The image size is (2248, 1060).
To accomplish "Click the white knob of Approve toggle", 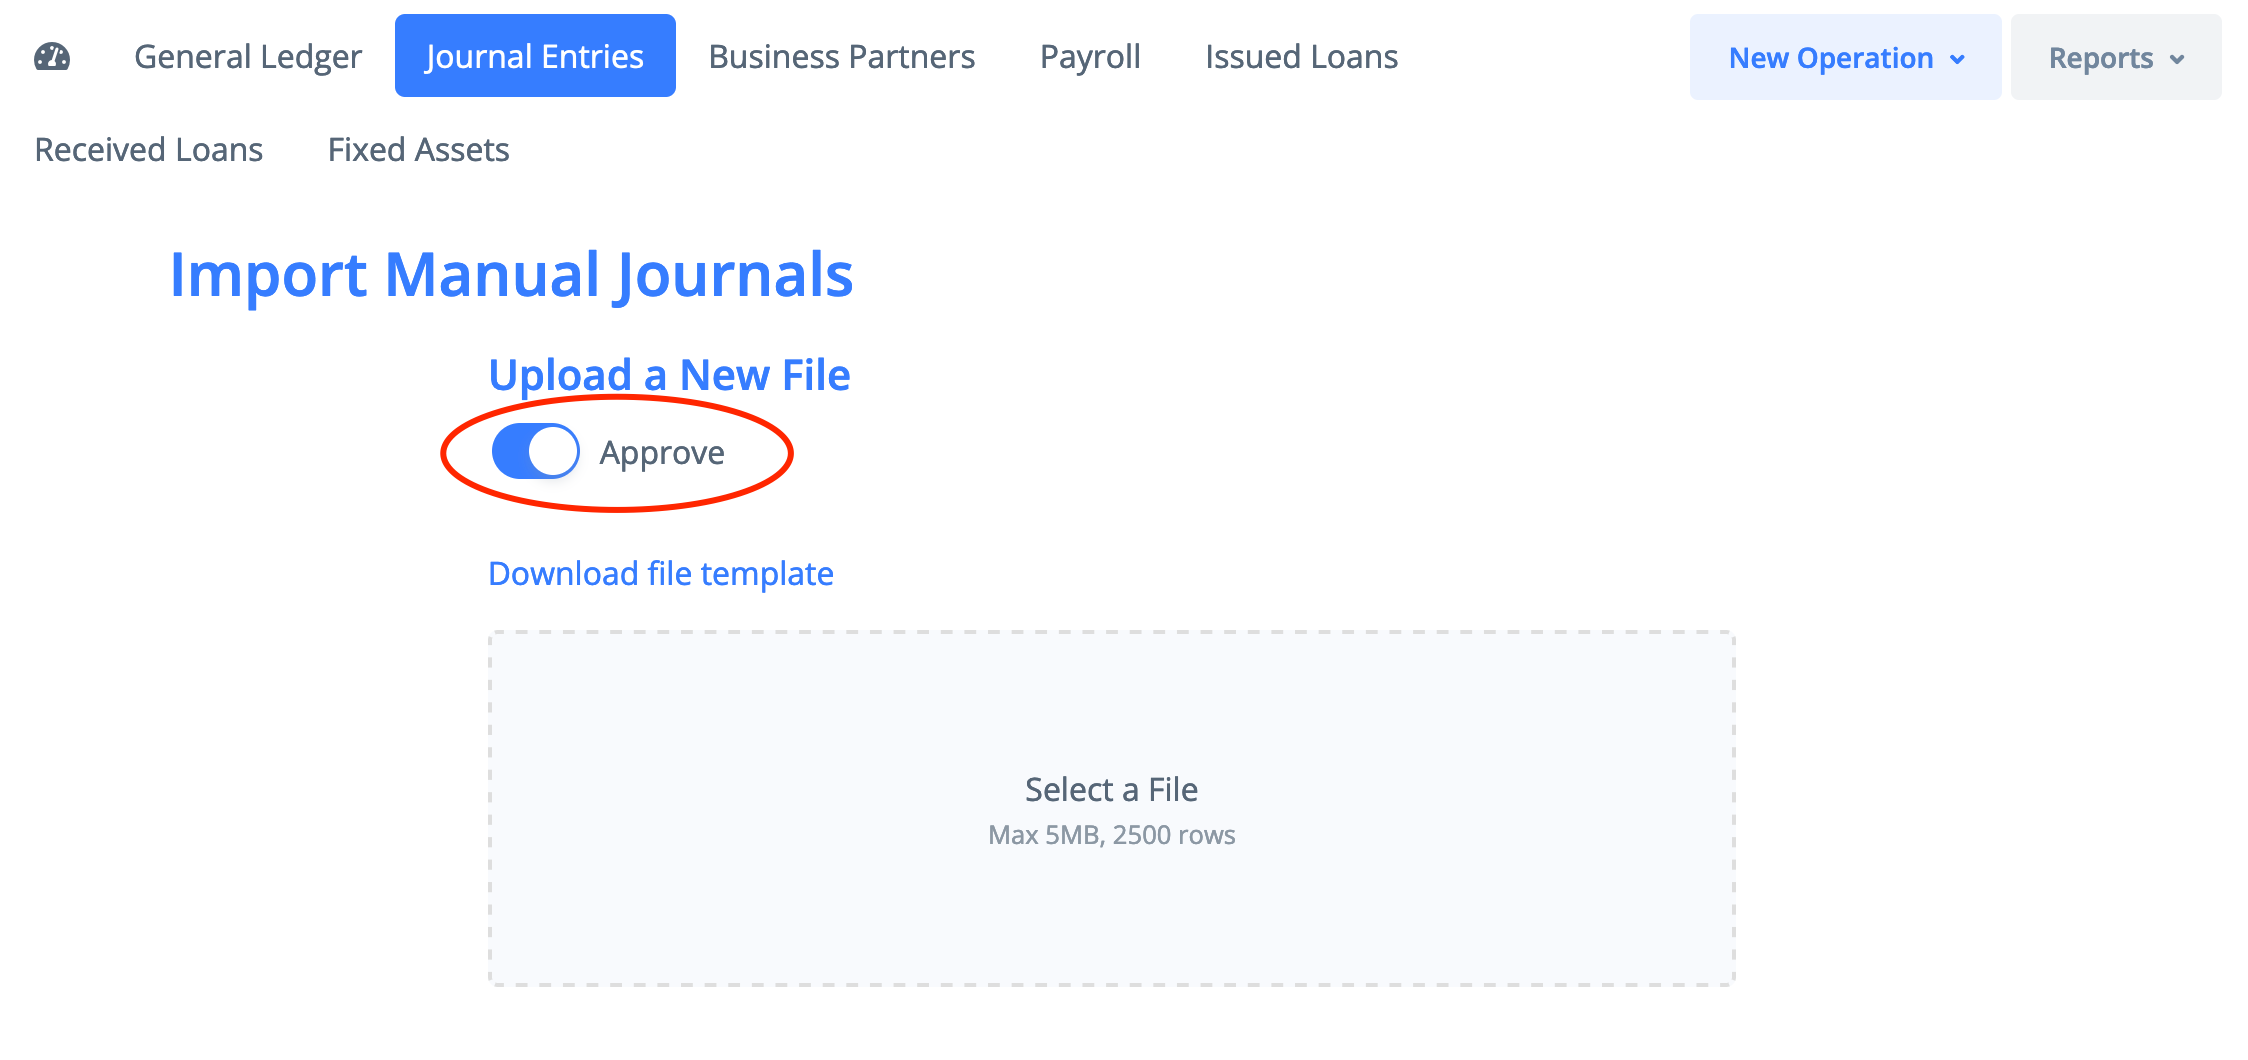I will 553,452.
